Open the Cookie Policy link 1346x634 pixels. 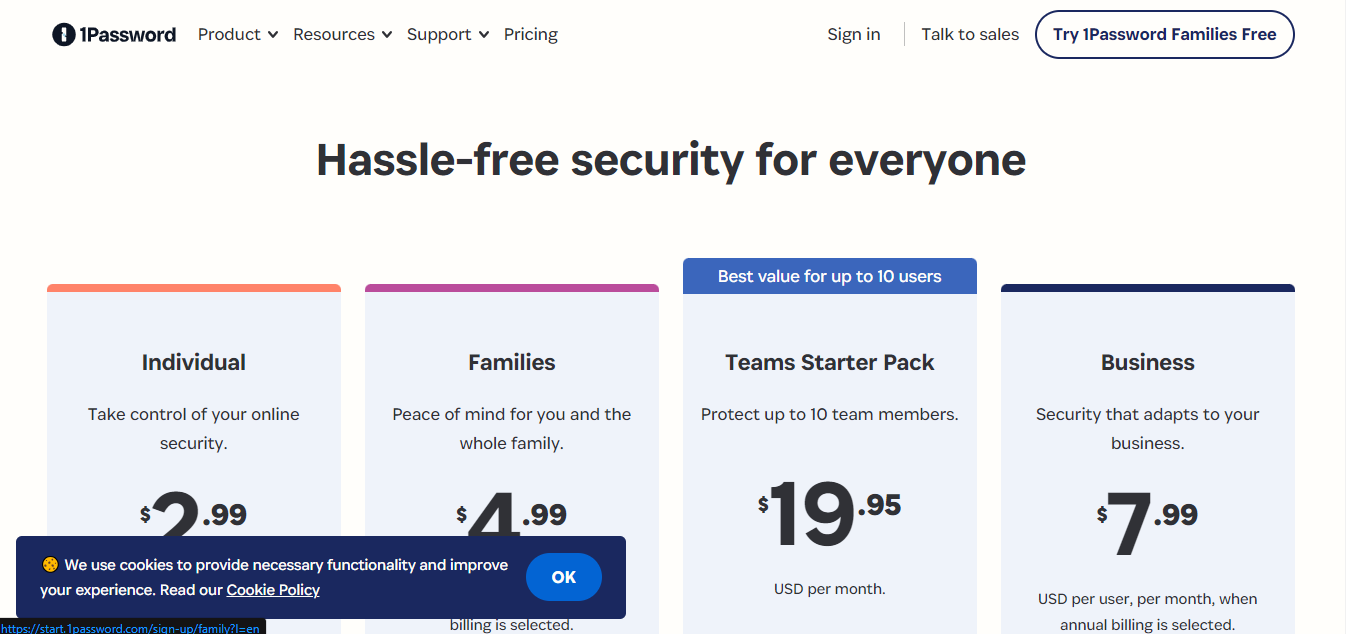[x=273, y=590]
